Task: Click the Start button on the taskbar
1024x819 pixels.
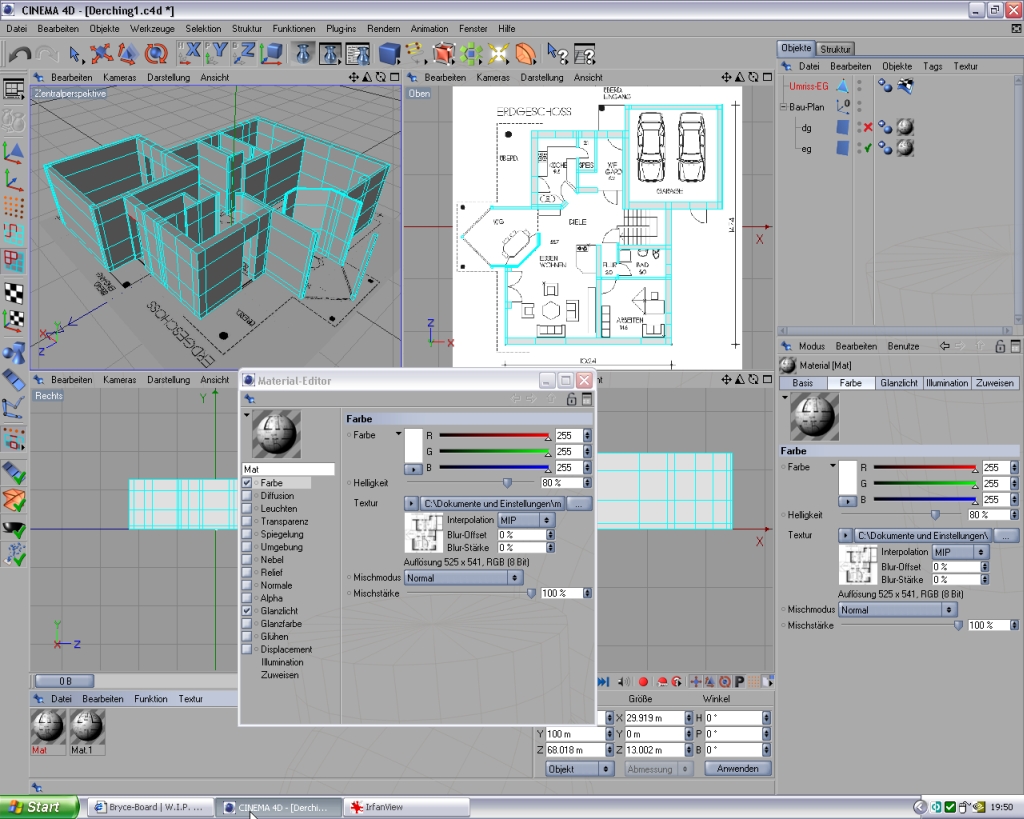Action: point(38,807)
